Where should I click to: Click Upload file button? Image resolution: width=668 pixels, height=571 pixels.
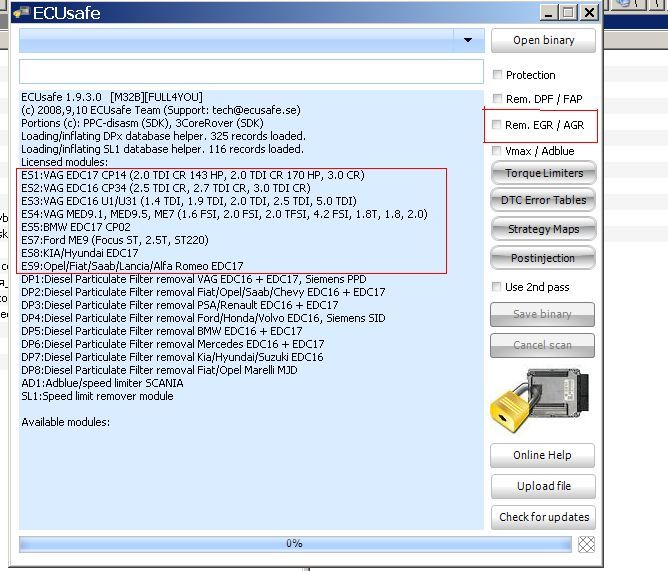(543, 486)
